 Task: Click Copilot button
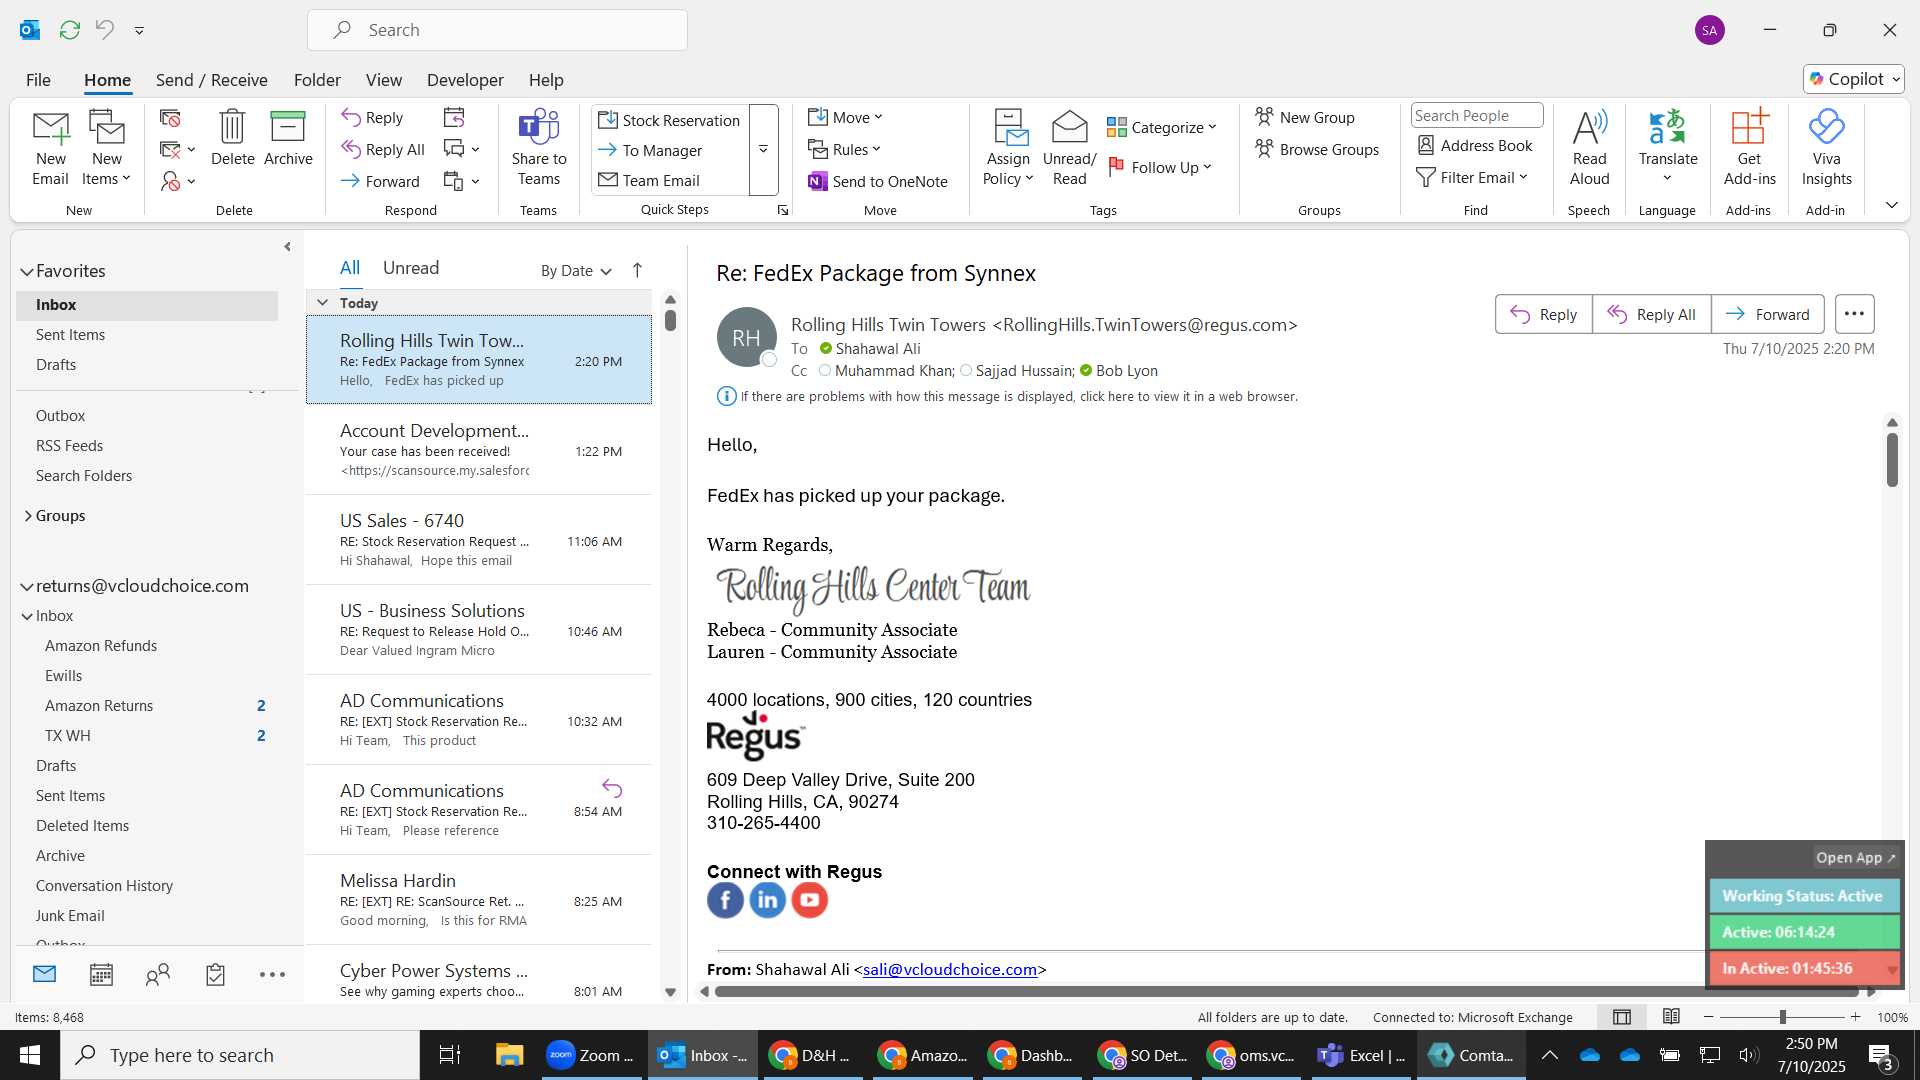1854,79
